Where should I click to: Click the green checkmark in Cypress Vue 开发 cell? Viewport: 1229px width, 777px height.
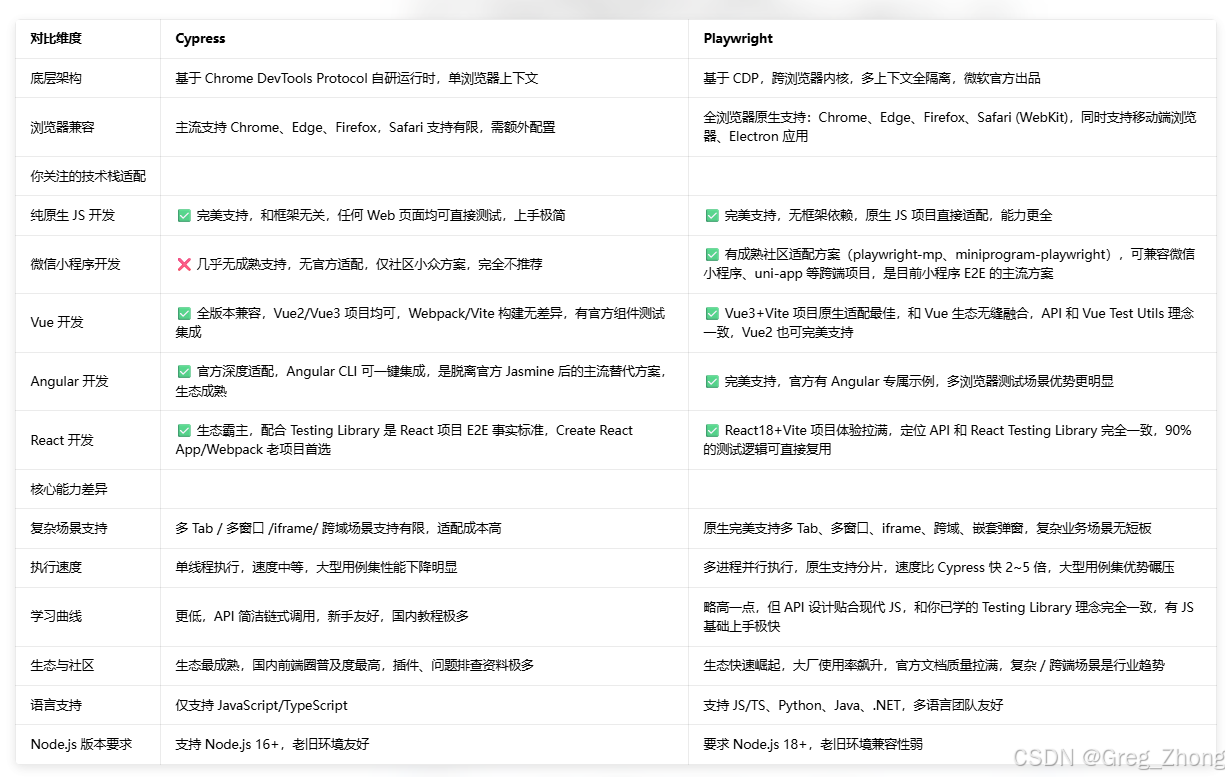coord(184,313)
